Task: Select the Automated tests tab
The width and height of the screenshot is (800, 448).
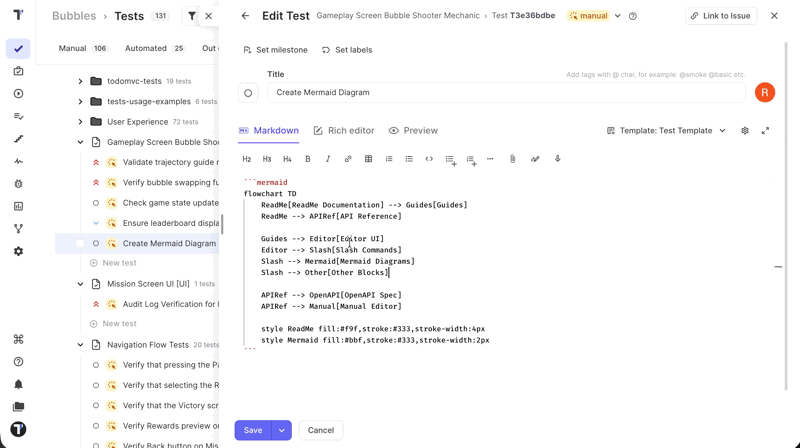Action: [x=155, y=48]
